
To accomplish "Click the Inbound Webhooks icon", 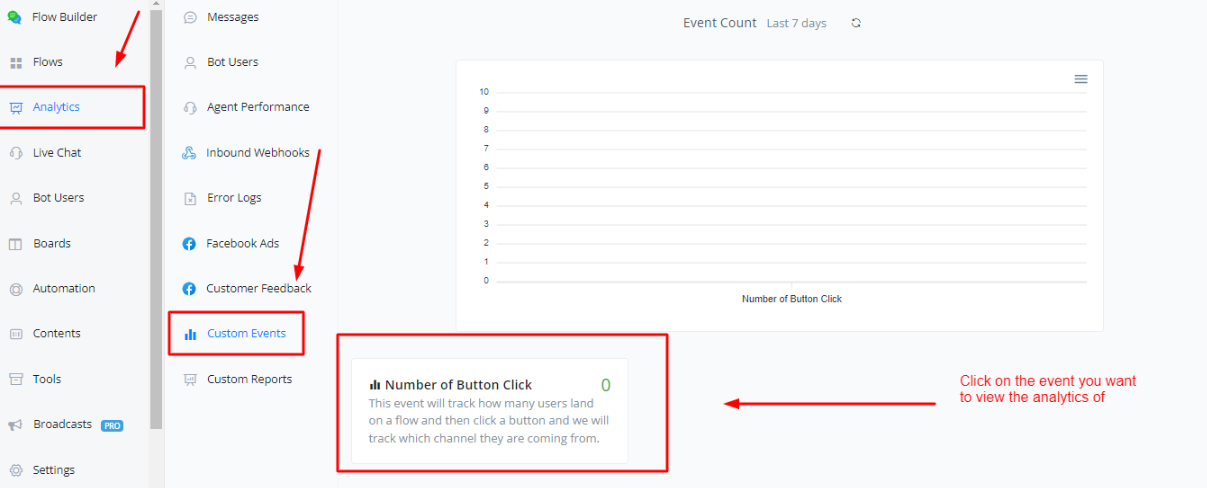I will [189, 153].
